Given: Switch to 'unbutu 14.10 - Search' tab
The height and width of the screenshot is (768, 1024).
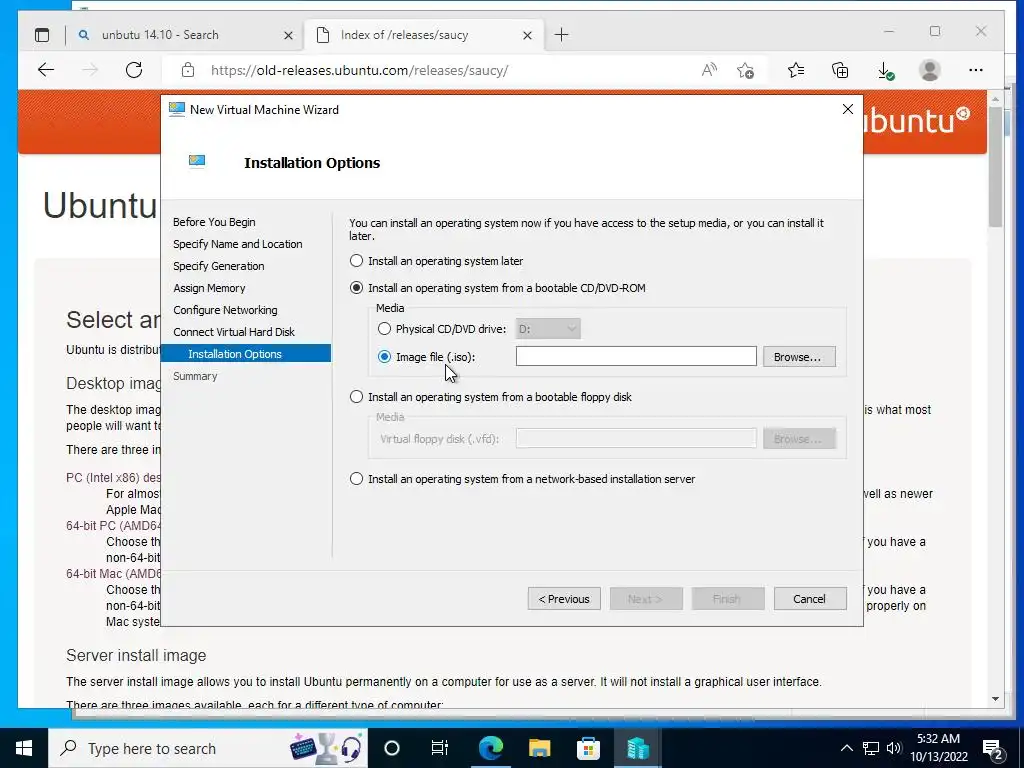Looking at the screenshot, I should click(x=183, y=35).
